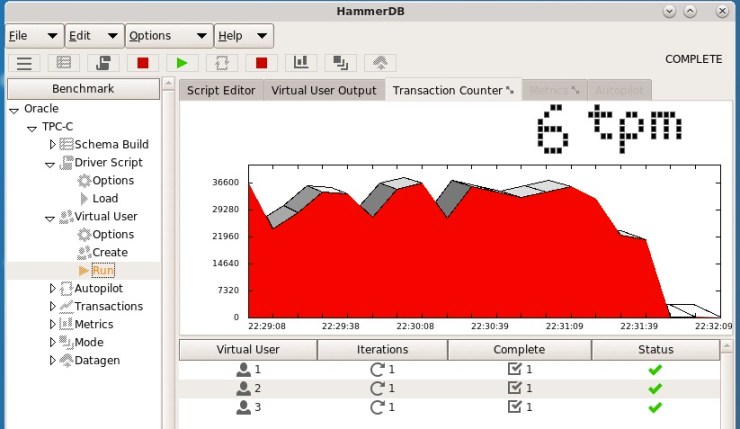
Task: Click the metrics chart toolbar icon
Action: pyautogui.click(x=301, y=63)
